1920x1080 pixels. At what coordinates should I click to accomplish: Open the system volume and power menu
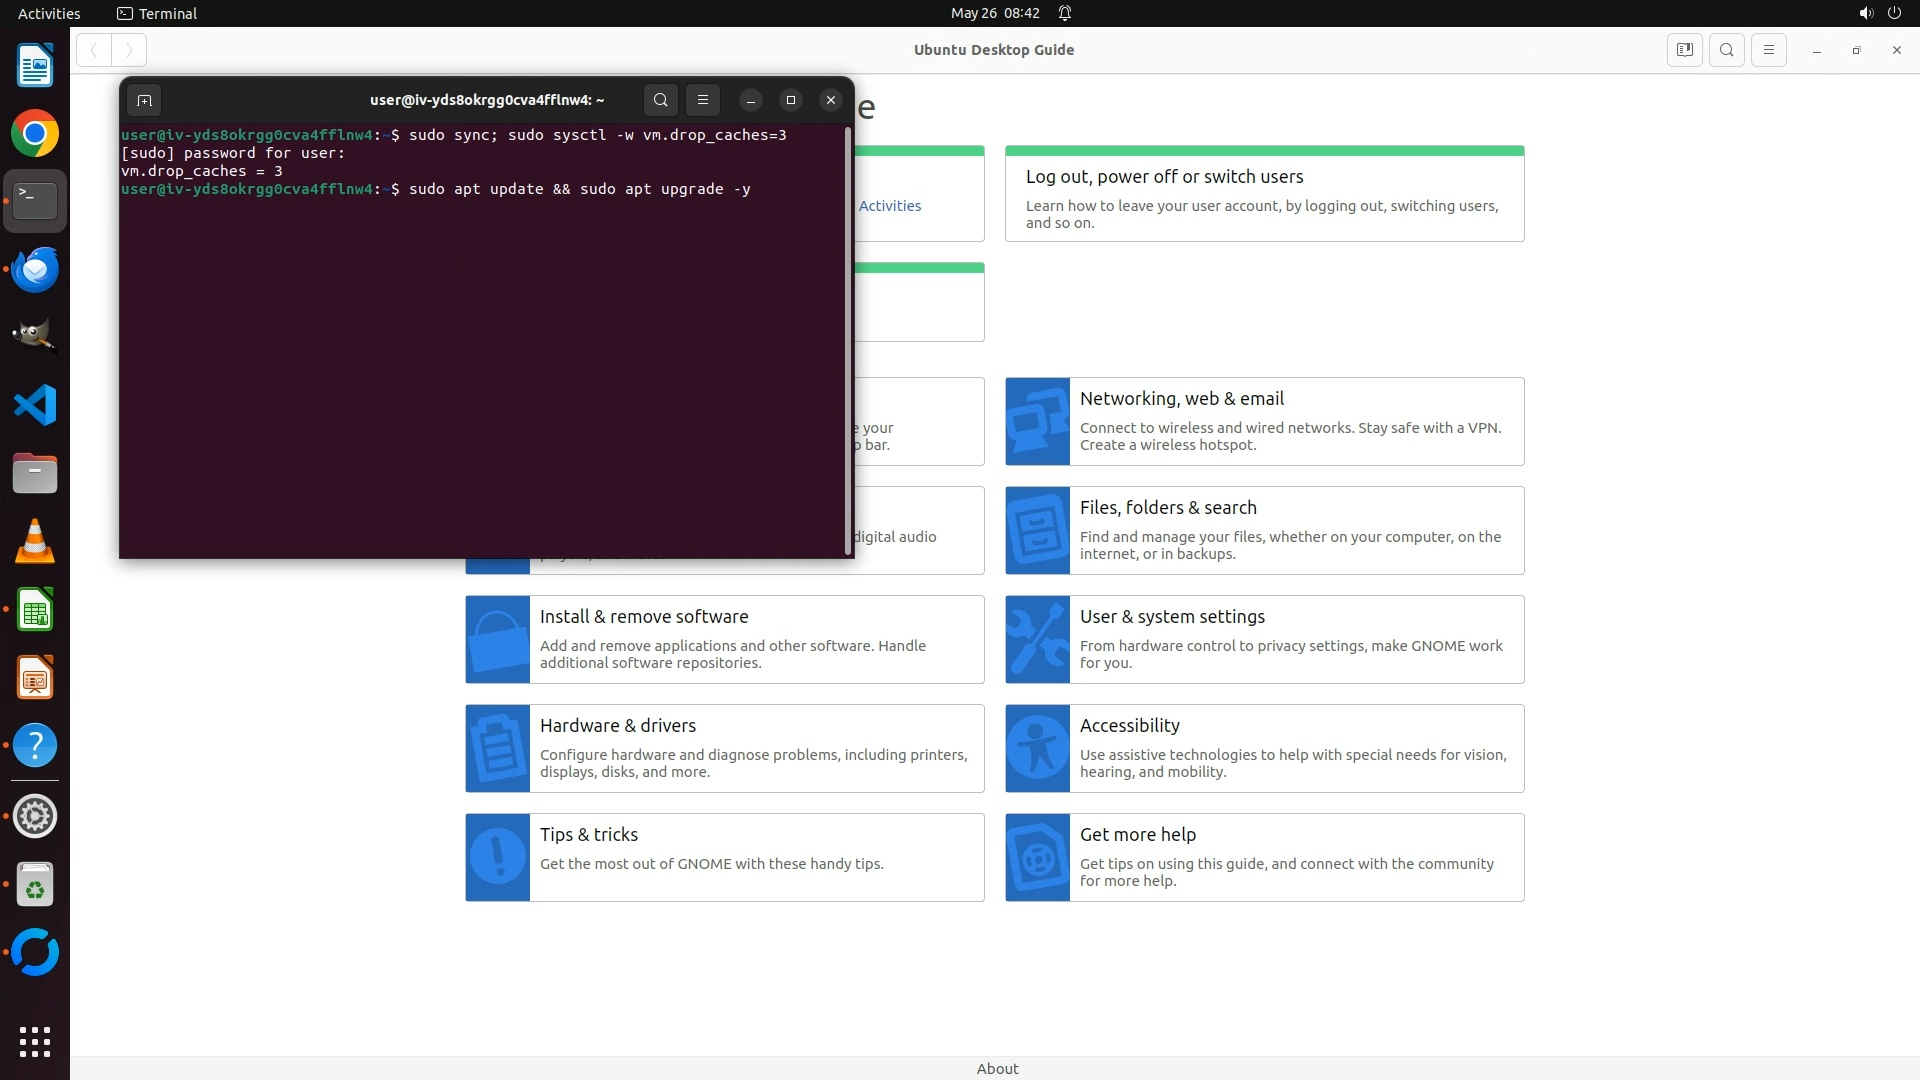click(x=1879, y=13)
